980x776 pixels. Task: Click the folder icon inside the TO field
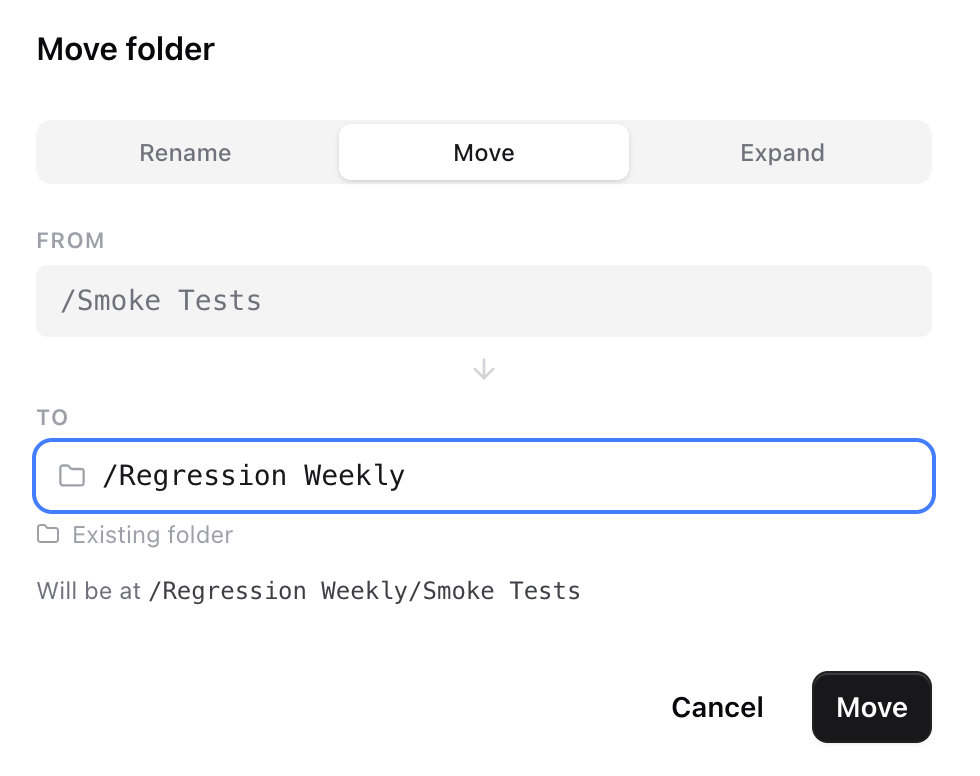click(x=72, y=476)
